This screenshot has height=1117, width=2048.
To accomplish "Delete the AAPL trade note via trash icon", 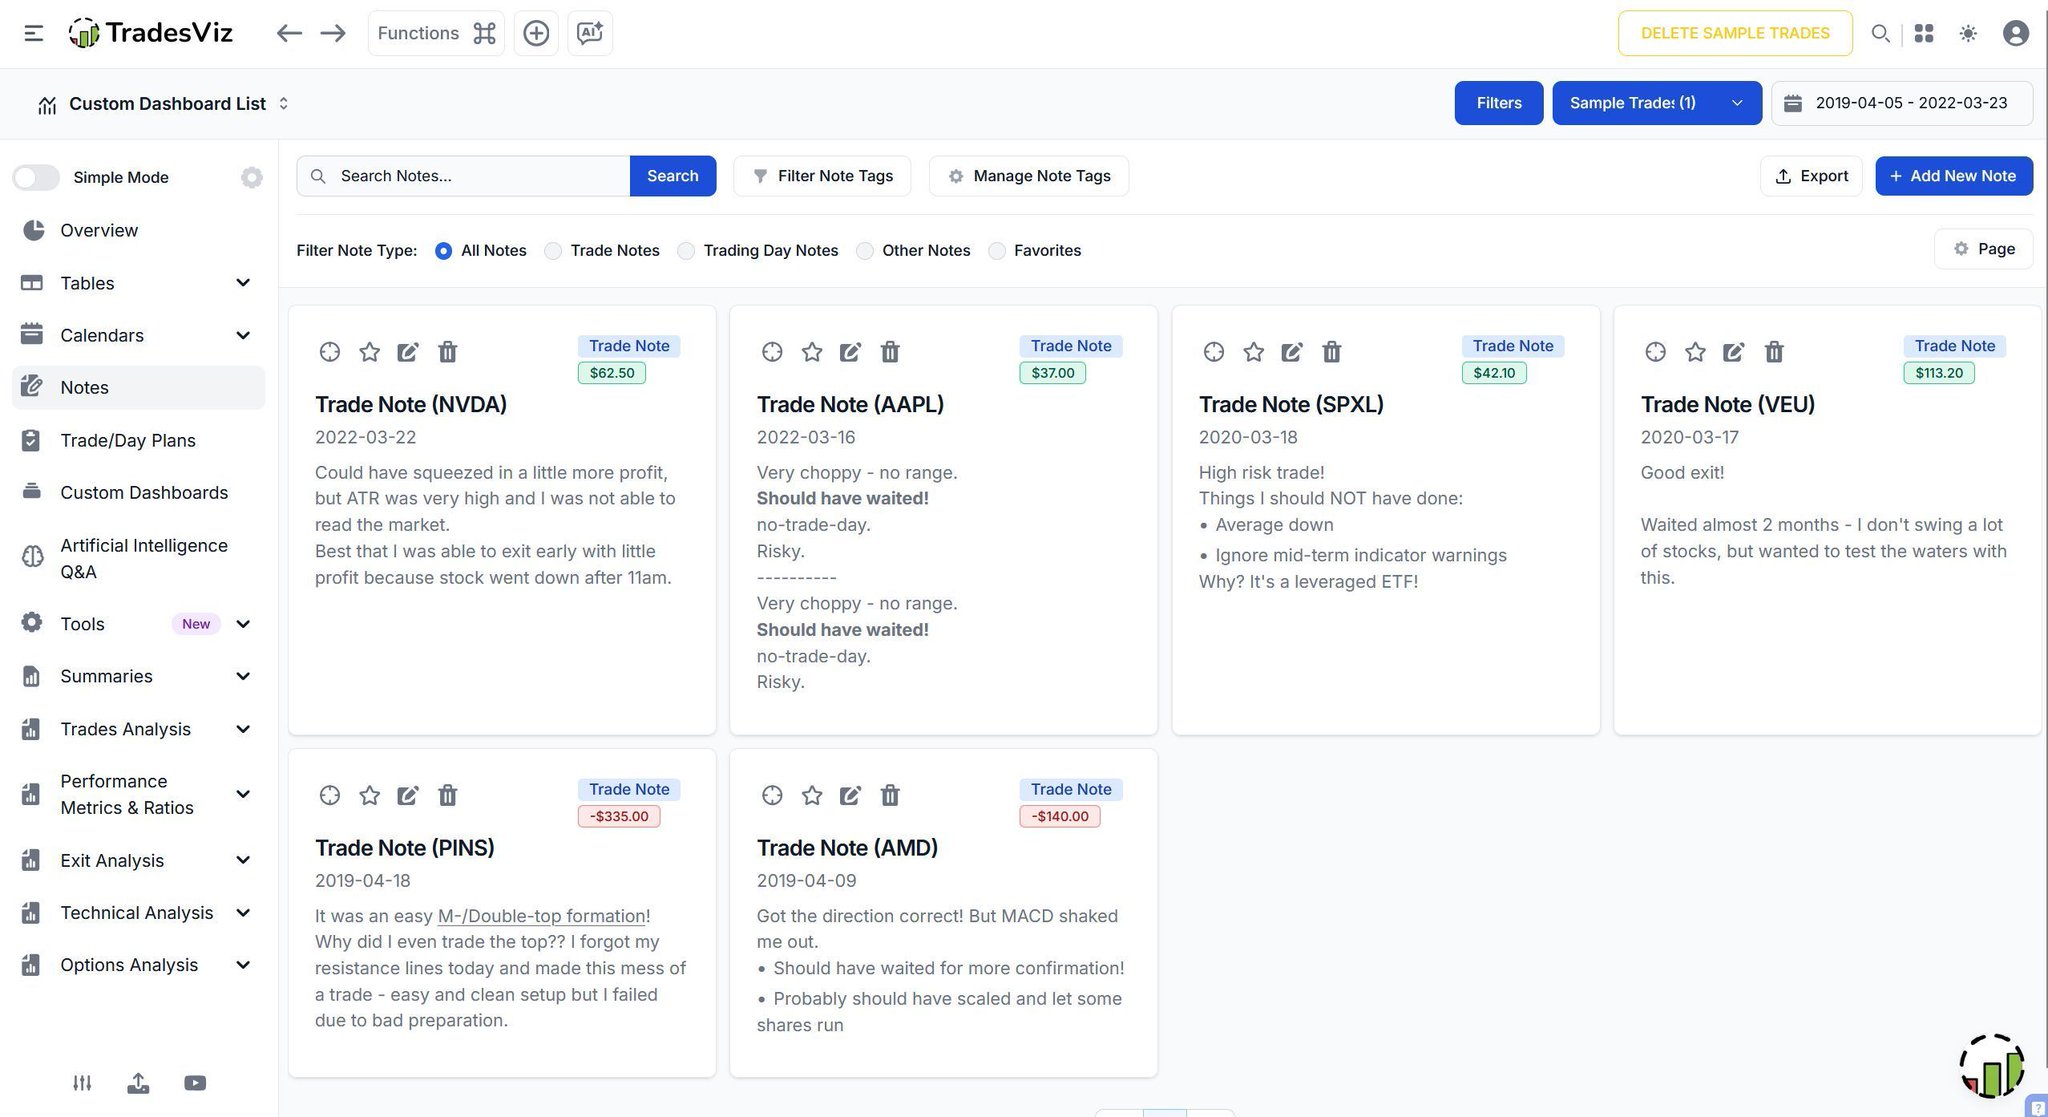I will (889, 352).
